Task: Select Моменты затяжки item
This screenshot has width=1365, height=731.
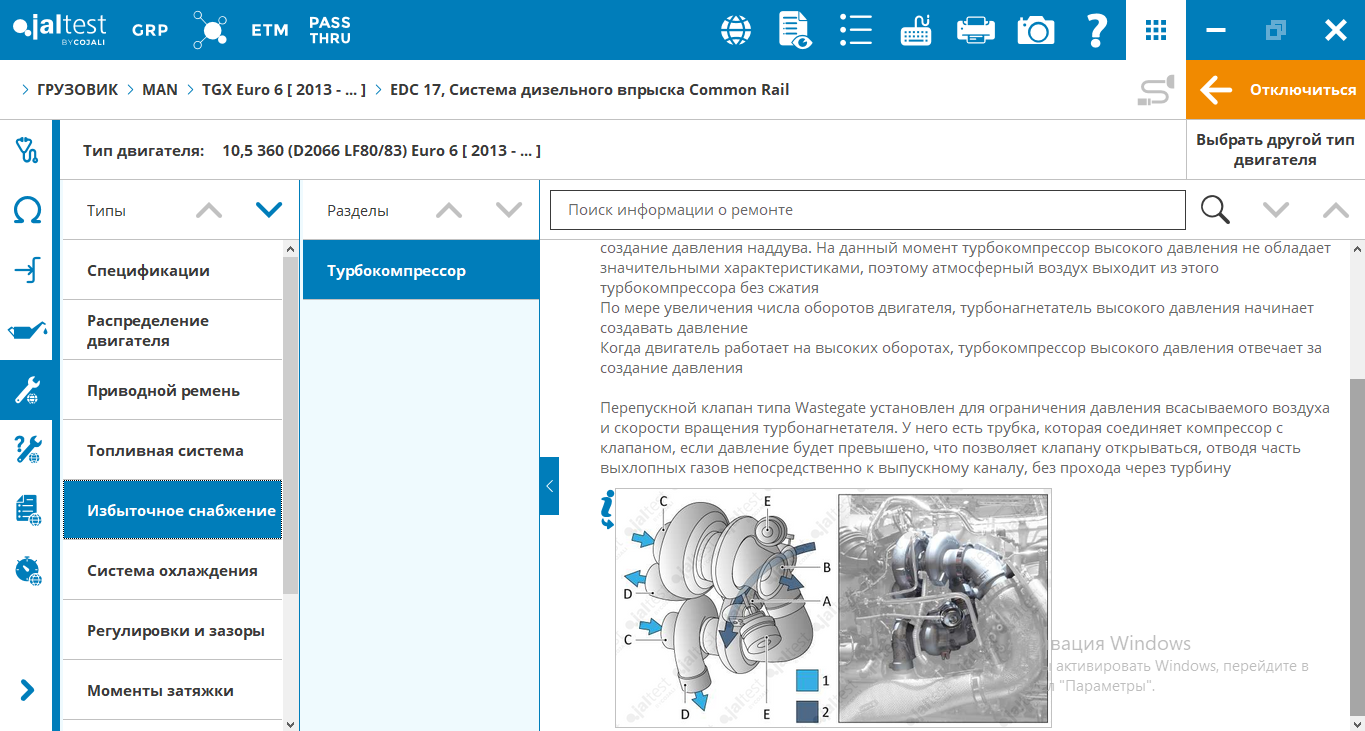Action: pos(172,690)
